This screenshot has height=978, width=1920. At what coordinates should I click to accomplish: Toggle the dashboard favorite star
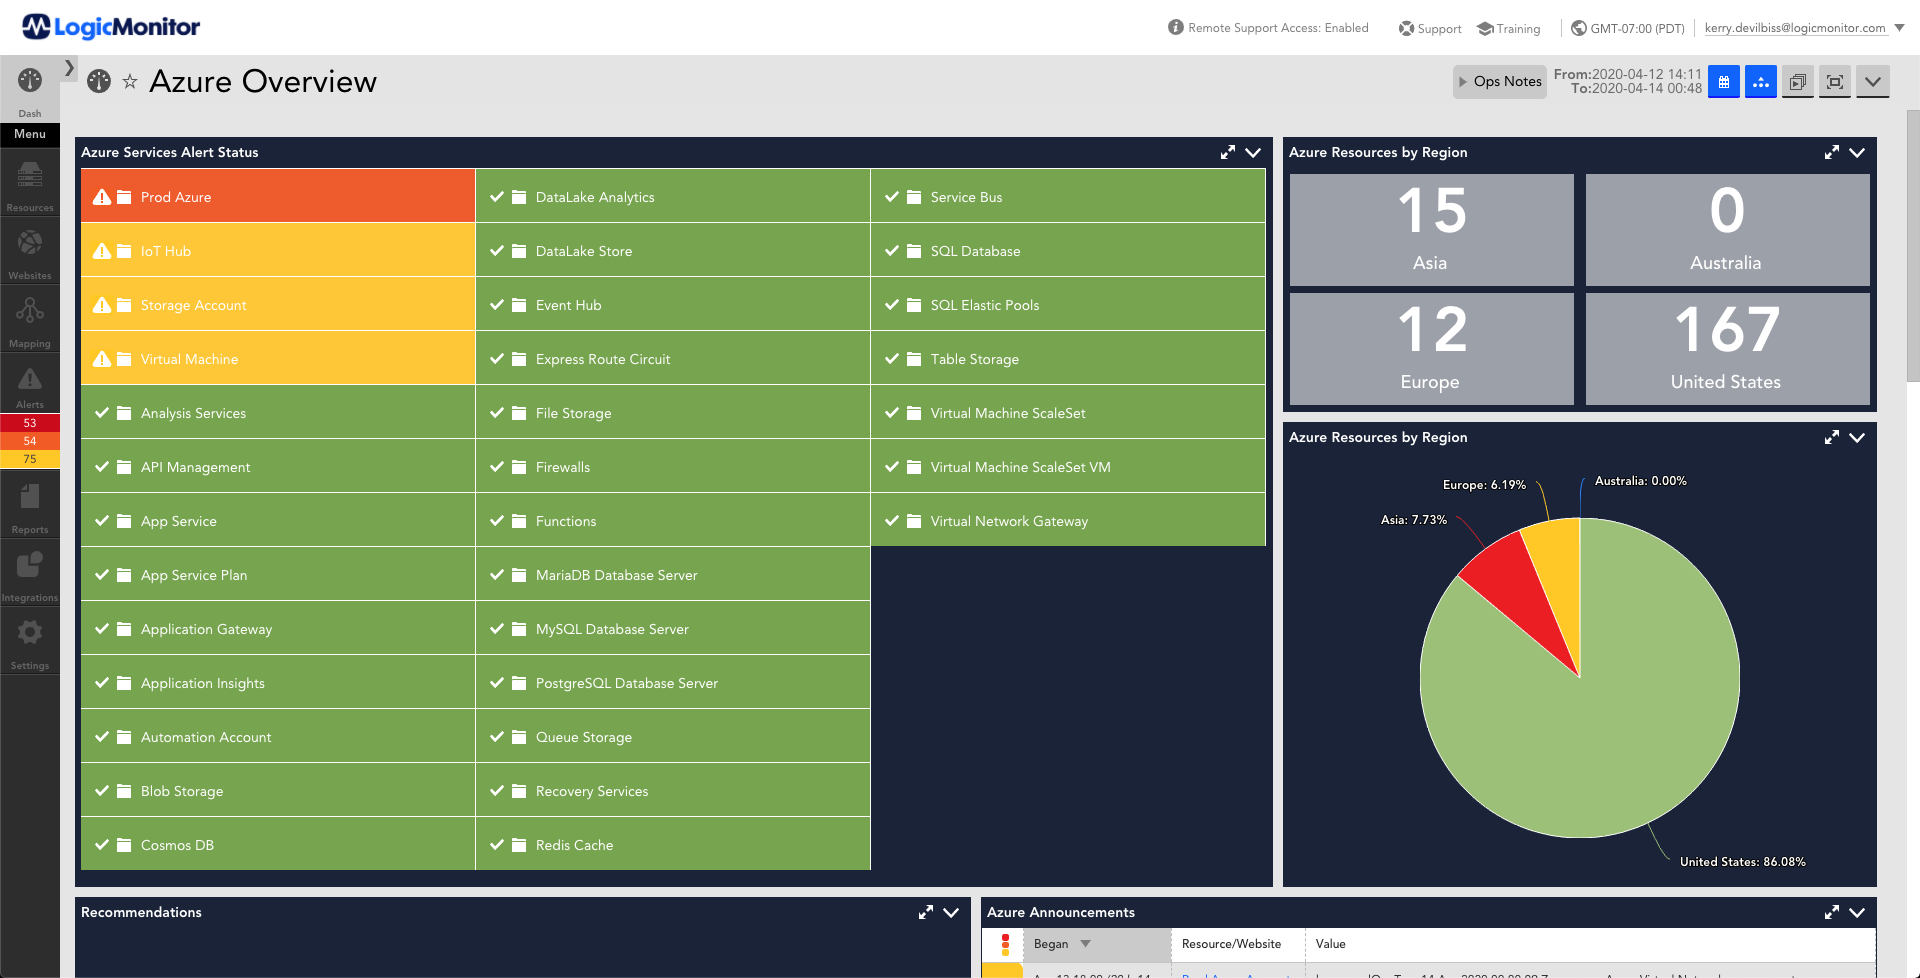coord(130,82)
